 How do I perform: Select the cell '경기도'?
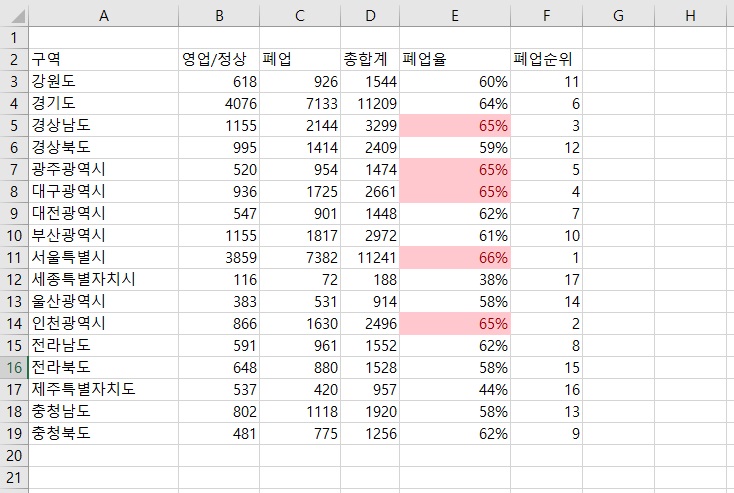click(x=103, y=103)
